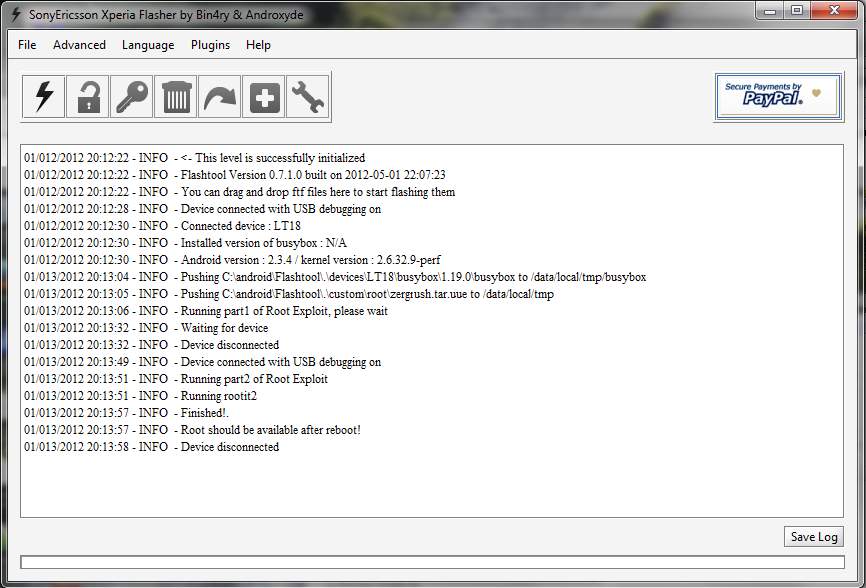866x588 pixels.
Task: Click log line 'This level is successfully initialized'
Action: tap(194, 158)
